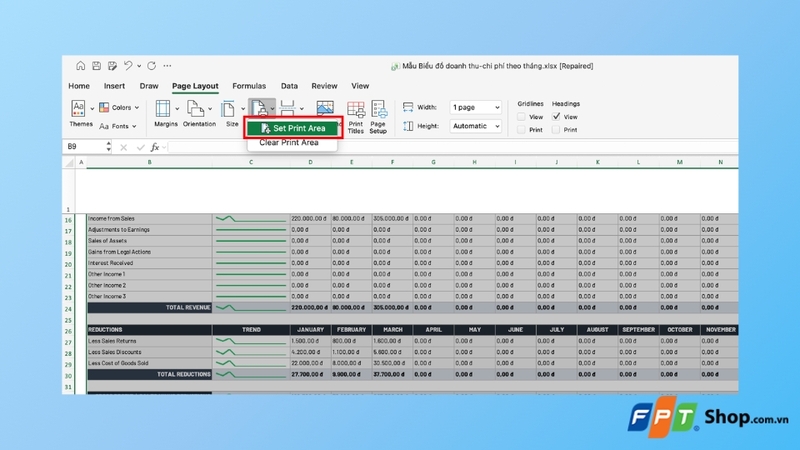Click the Name Box showing B9

[84, 146]
